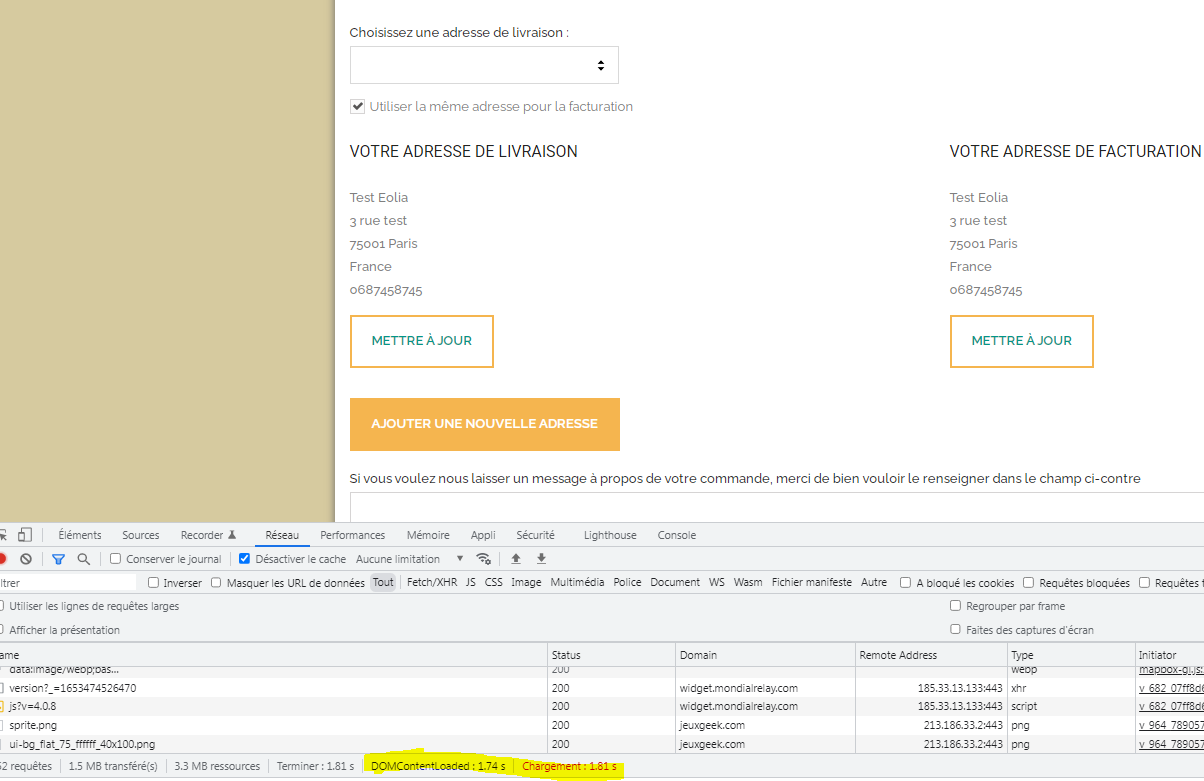Check 'Requêtes bloquées' checkbox
1204x781 pixels.
click(x=1029, y=583)
